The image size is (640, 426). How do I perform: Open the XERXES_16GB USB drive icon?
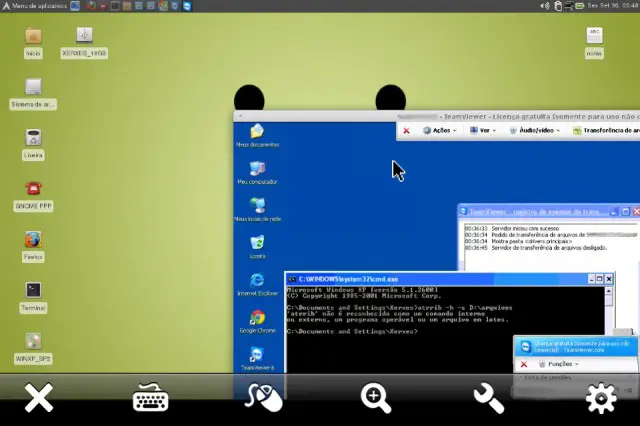coord(84,42)
